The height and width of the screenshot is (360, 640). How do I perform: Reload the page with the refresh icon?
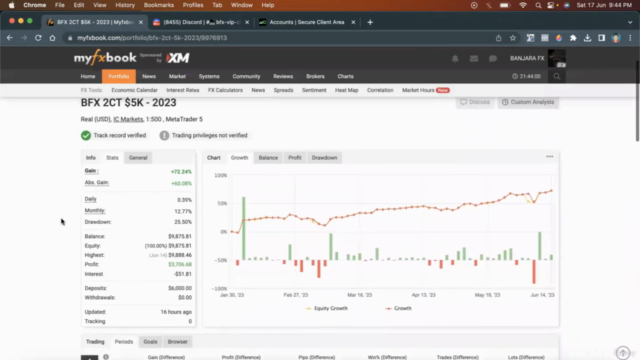point(38,38)
